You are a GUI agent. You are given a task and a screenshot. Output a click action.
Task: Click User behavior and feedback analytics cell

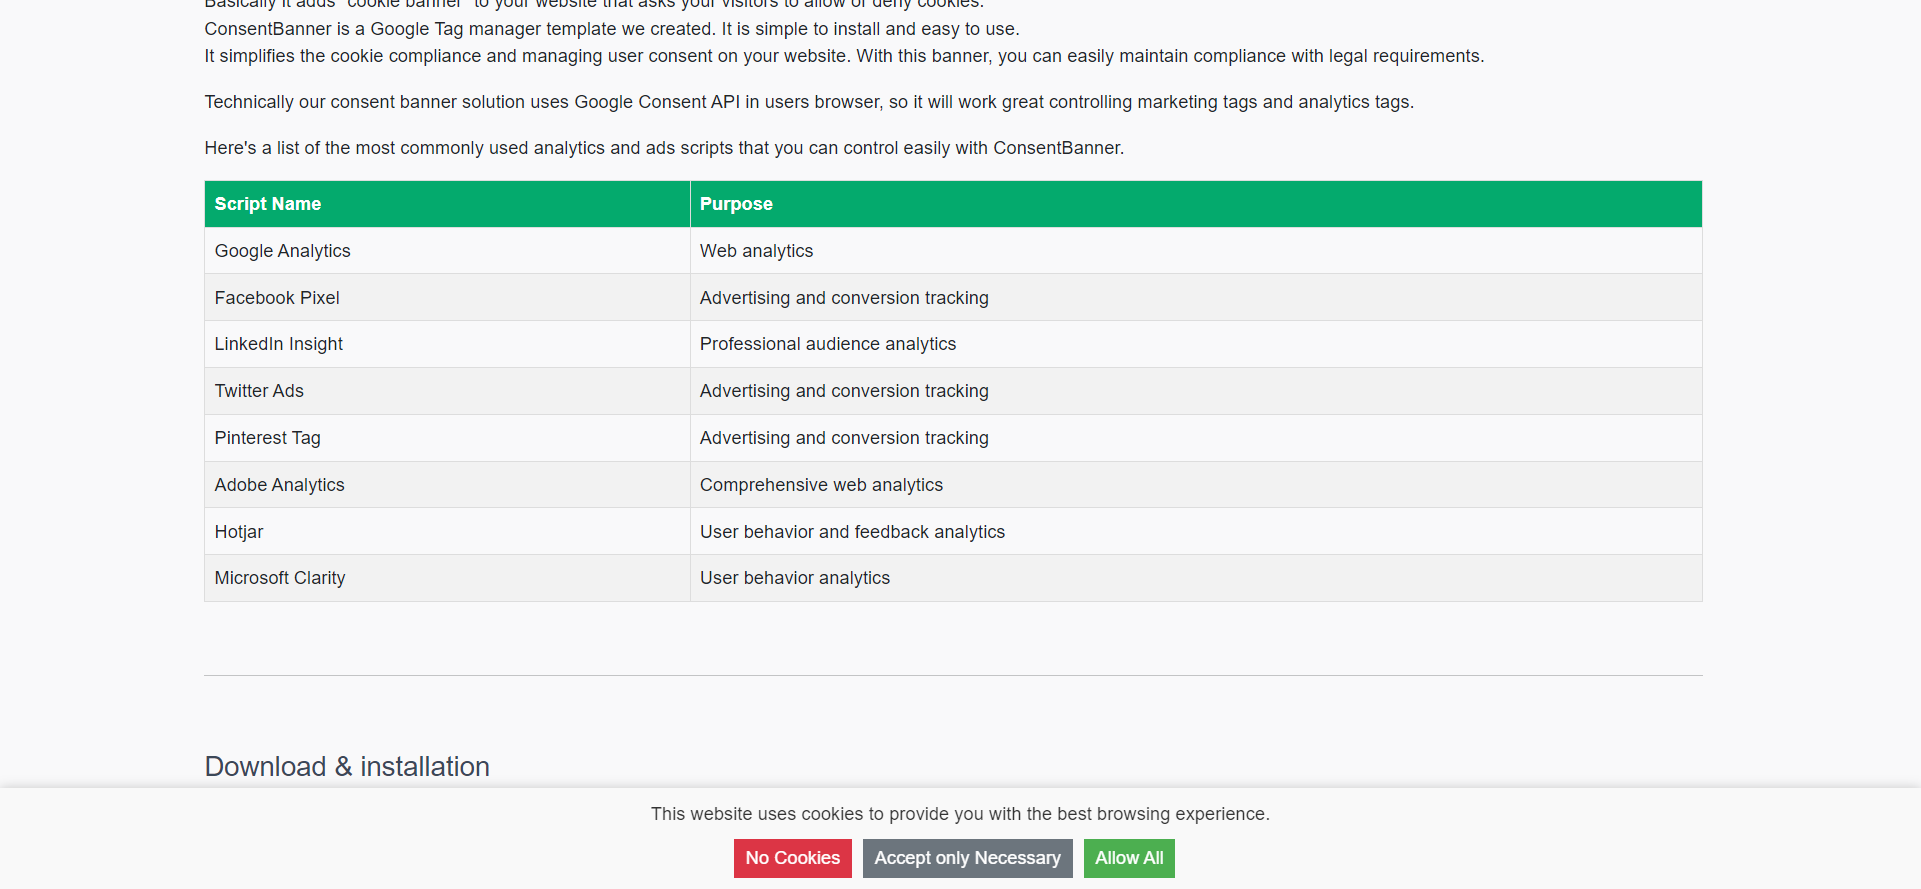click(x=1196, y=532)
